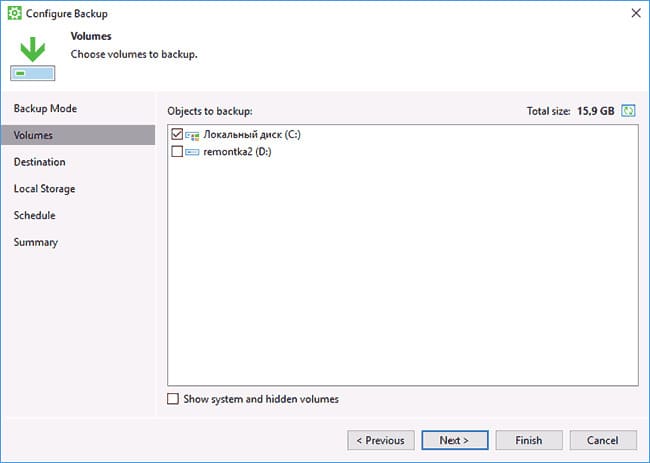Jump to the Summary step

[36, 242]
